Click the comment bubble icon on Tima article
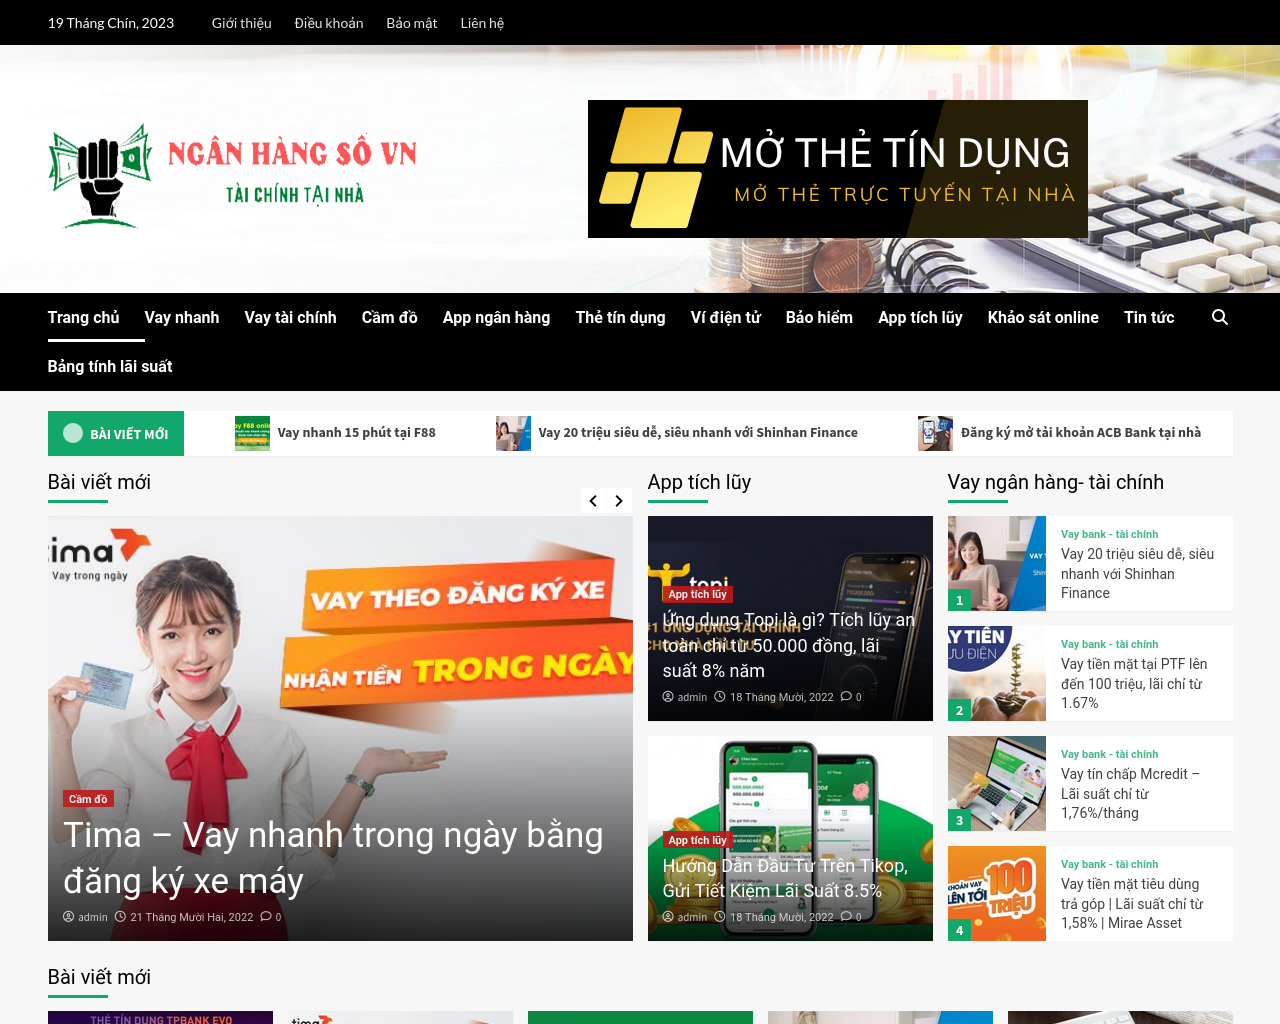 pos(266,916)
